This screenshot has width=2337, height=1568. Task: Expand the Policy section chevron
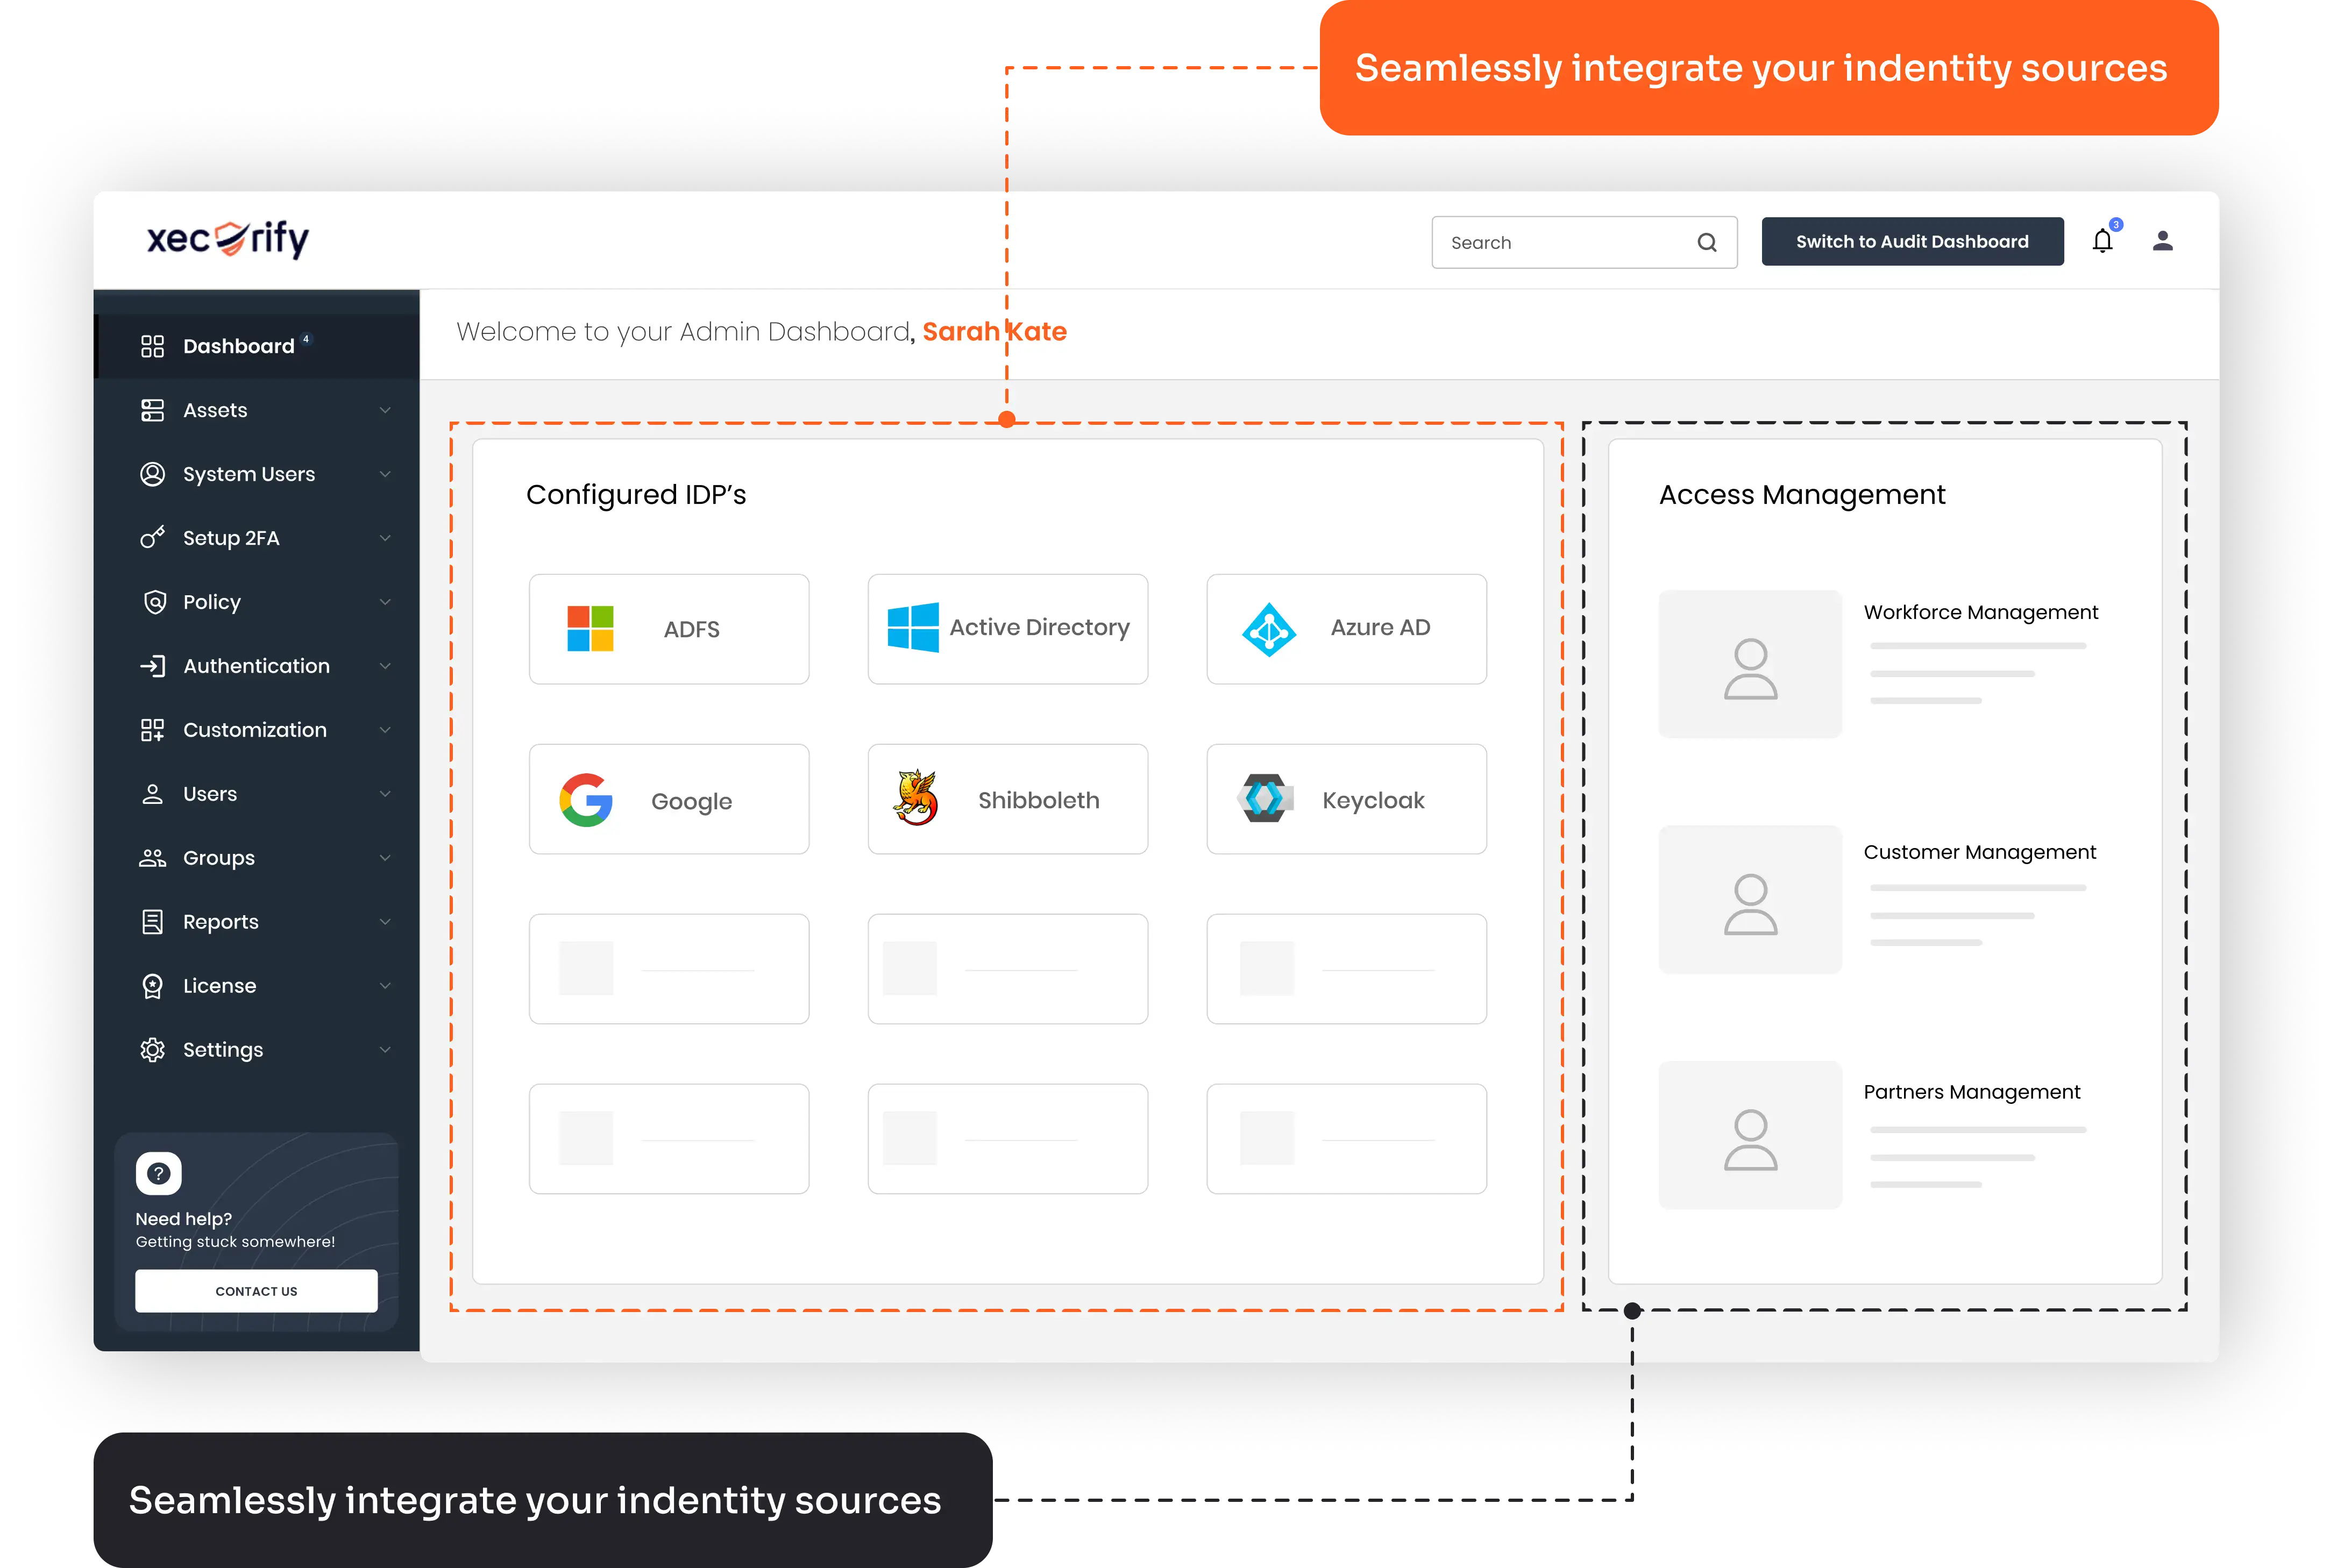(386, 601)
